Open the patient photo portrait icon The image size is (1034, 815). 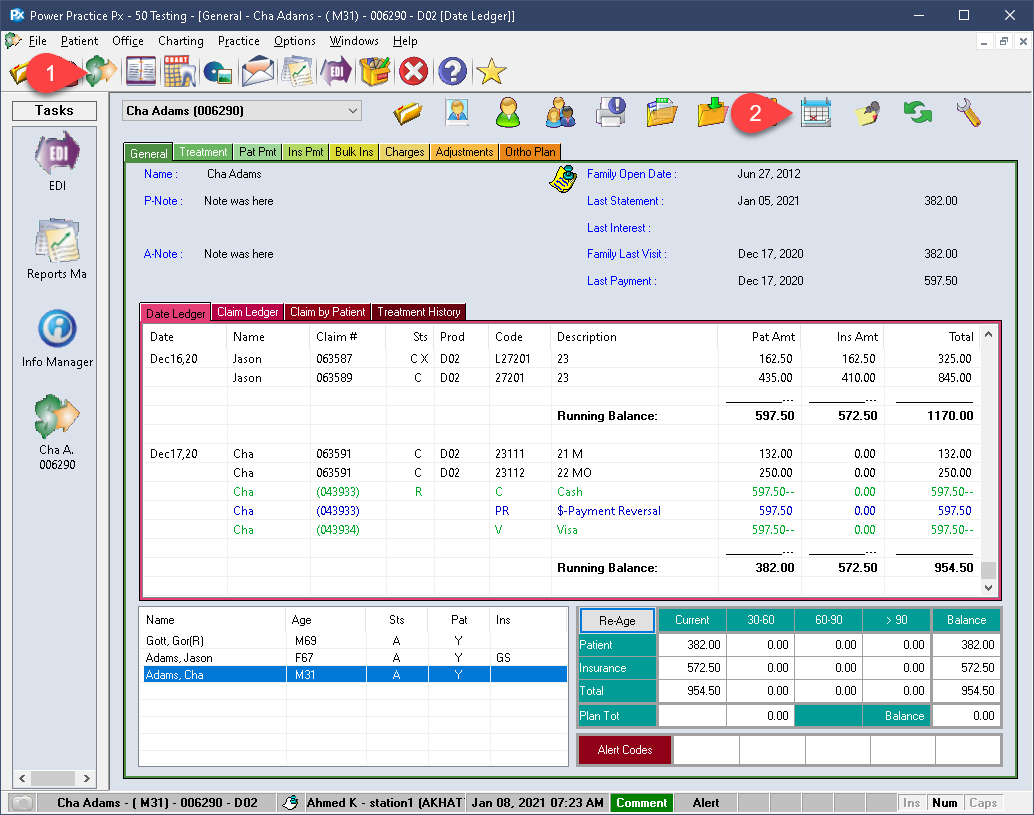pos(457,112)
